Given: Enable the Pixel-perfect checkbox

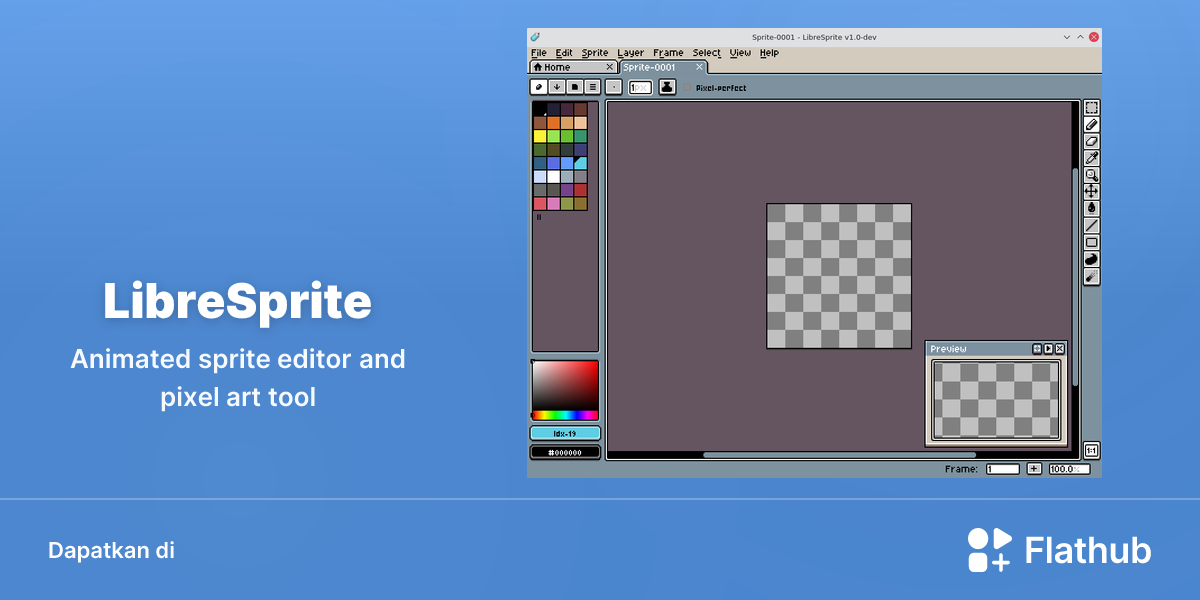Looking at the screenshot, I should tap(689, 88).
